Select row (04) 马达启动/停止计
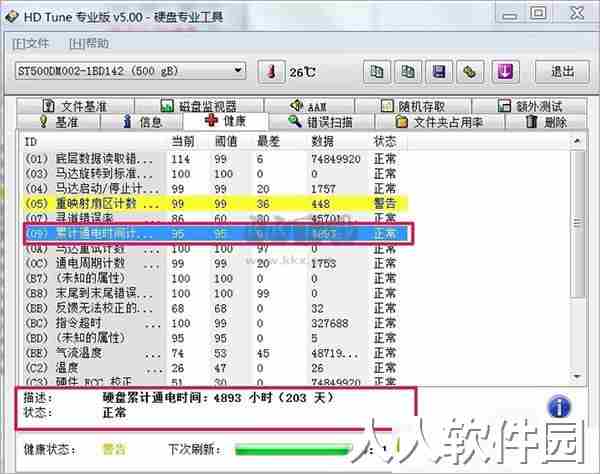The height and width of the screenshot is (474, 600). (214, 189)
